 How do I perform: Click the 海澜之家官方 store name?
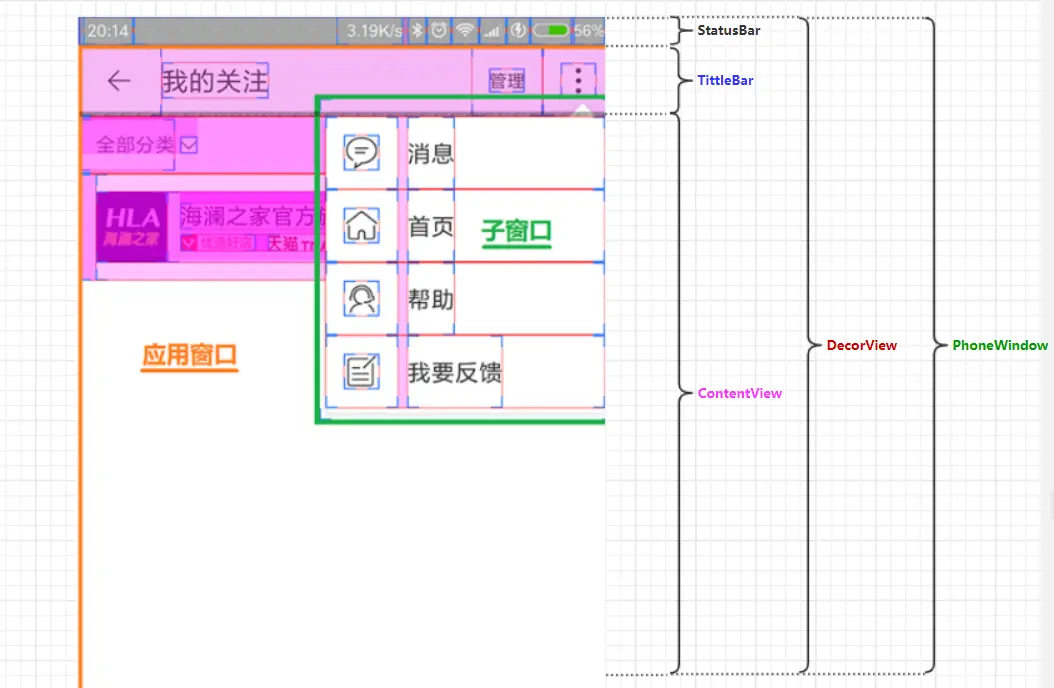tap(253, 216)
